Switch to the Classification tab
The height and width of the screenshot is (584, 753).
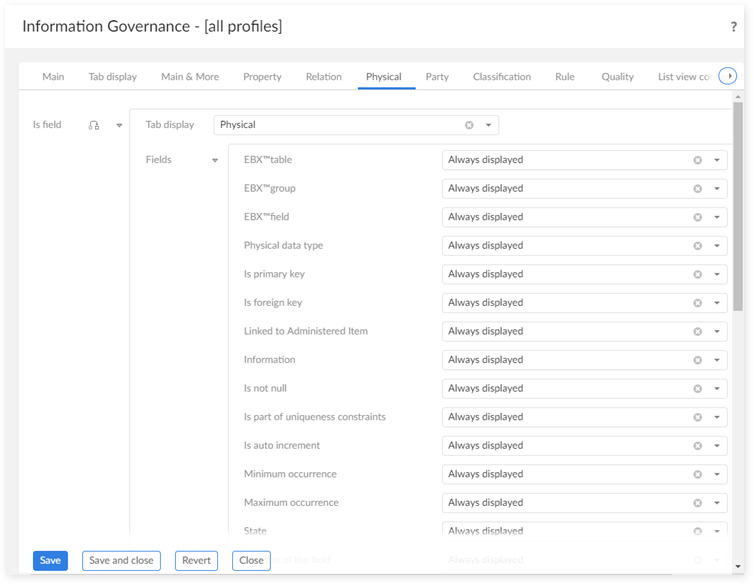pos(502,77)
